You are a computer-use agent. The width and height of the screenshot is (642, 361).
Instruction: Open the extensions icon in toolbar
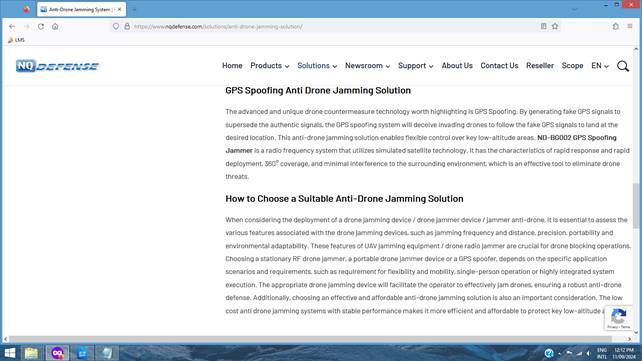pos(616,26)
